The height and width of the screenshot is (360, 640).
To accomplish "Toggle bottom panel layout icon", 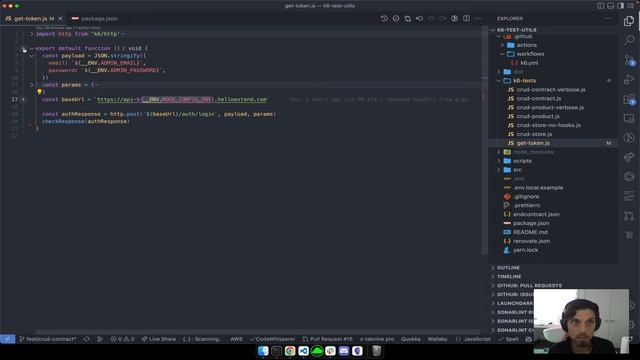I will coord(610,6).
